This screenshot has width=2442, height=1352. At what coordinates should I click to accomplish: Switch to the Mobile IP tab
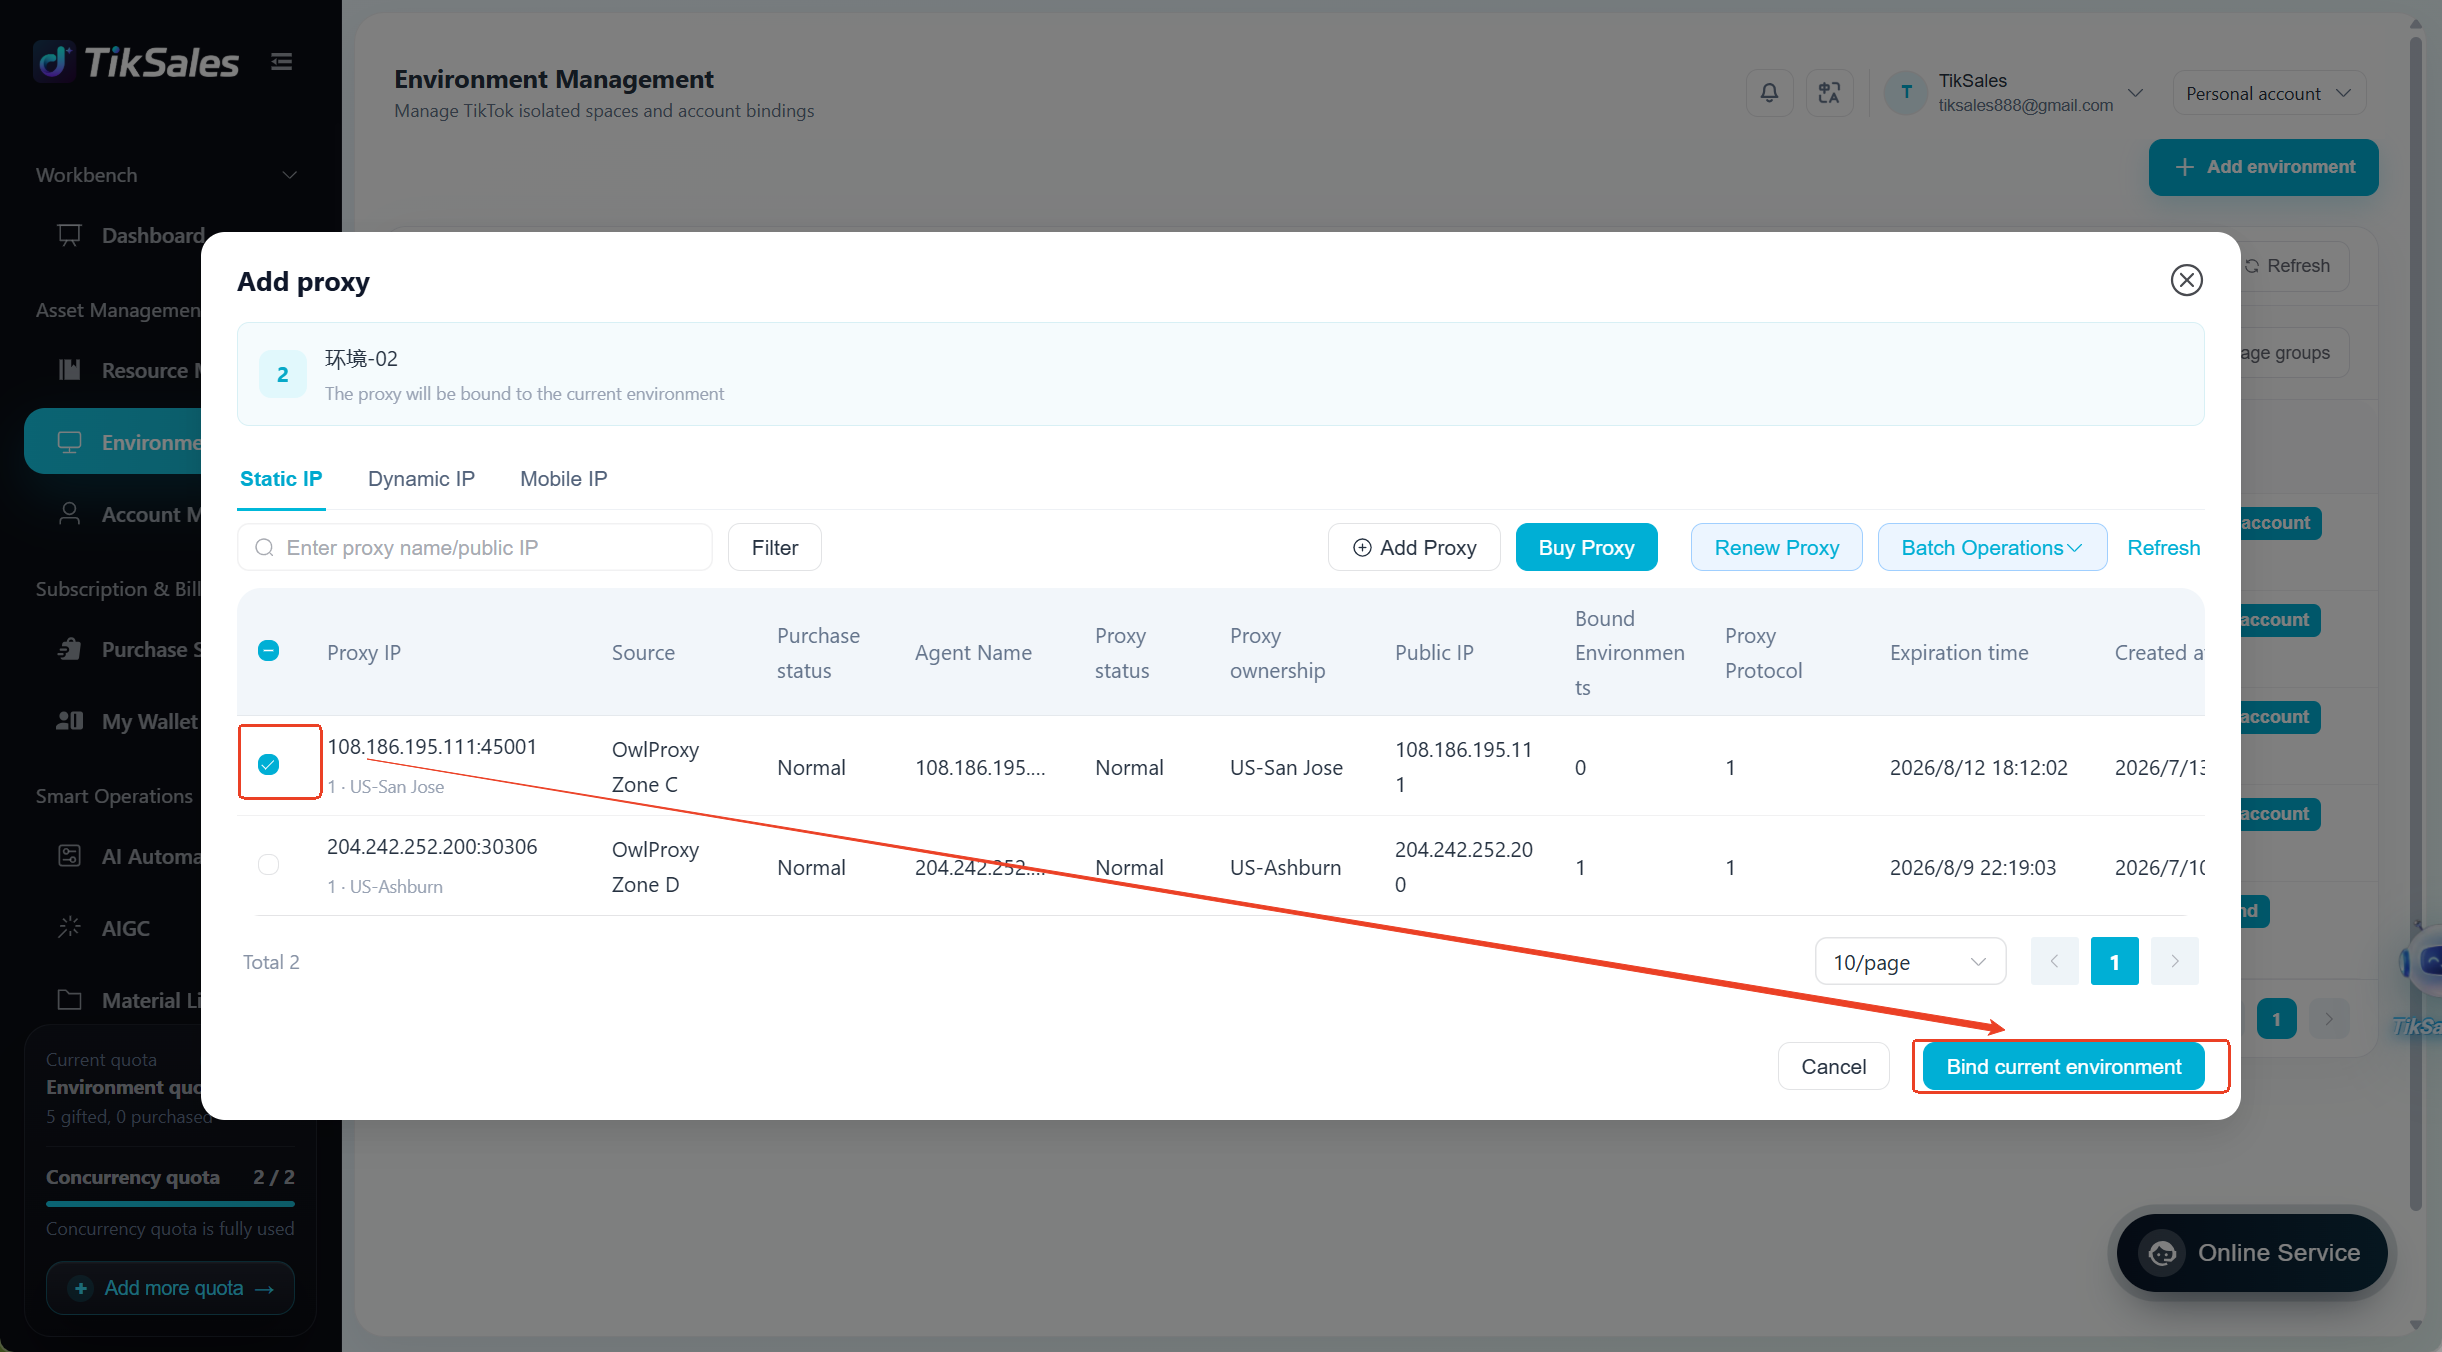563,478
